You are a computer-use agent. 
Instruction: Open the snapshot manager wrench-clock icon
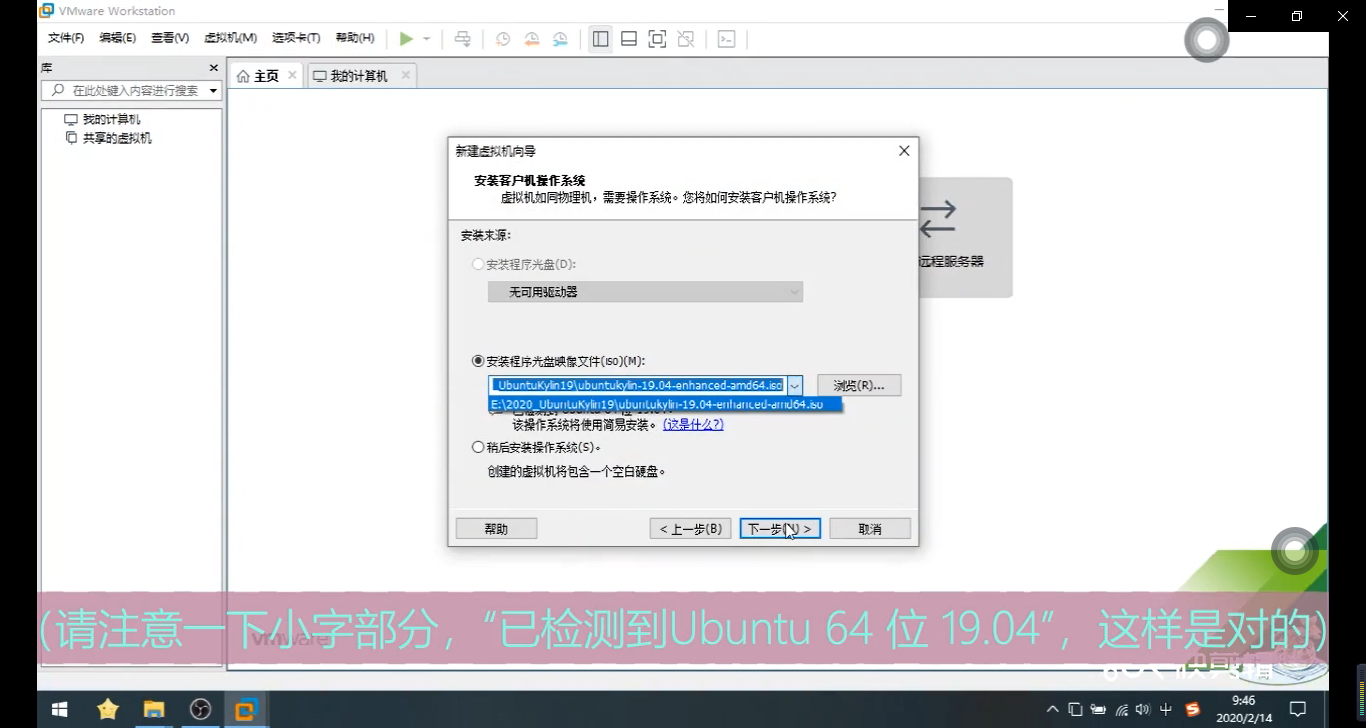(561, 39)
